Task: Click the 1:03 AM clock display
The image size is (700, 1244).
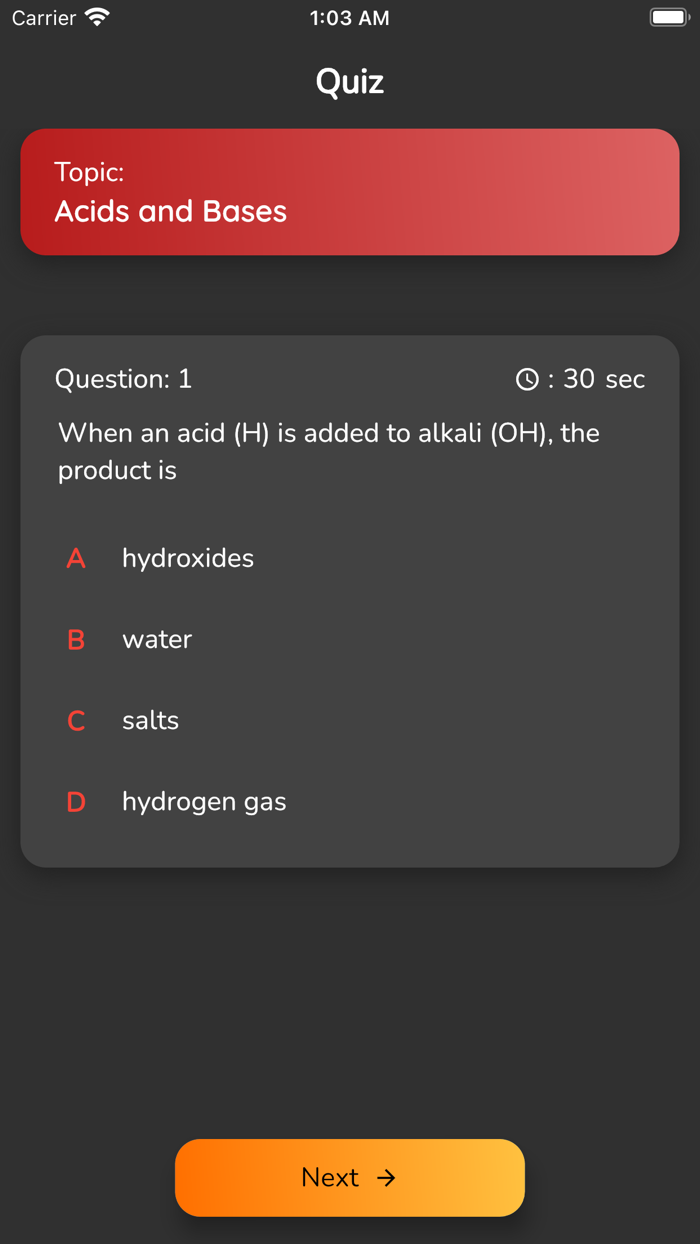Action: point(350,17)
